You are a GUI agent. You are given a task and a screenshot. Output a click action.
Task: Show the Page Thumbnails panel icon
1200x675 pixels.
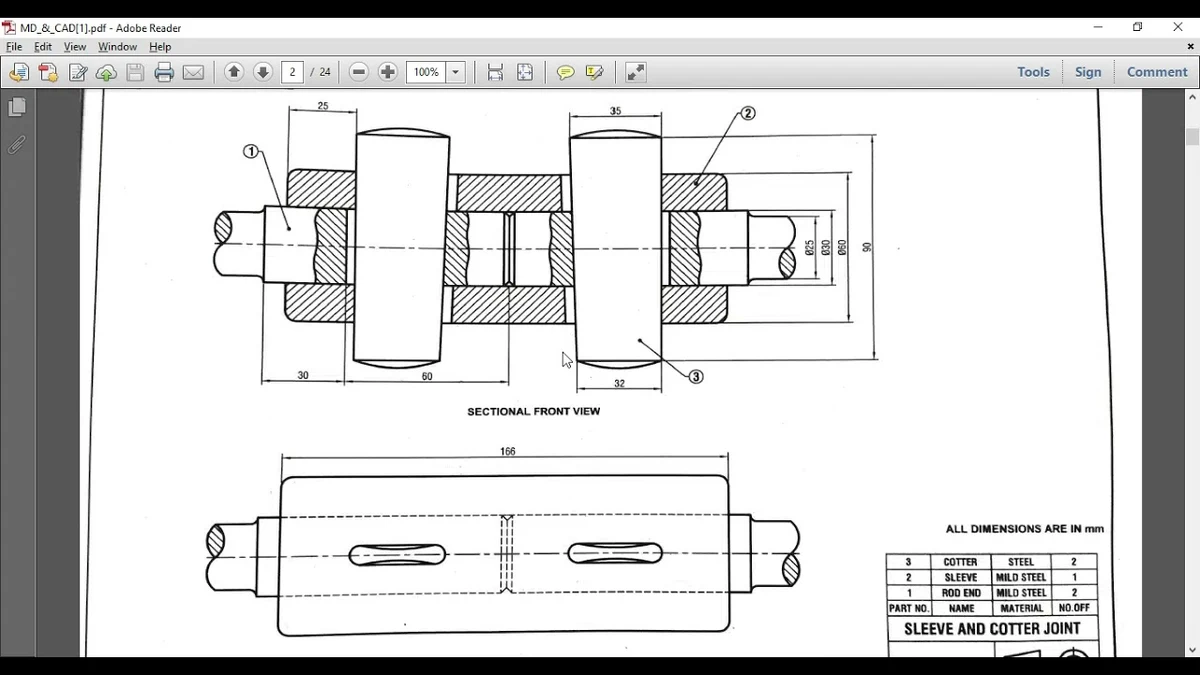[x=16, y=107]
